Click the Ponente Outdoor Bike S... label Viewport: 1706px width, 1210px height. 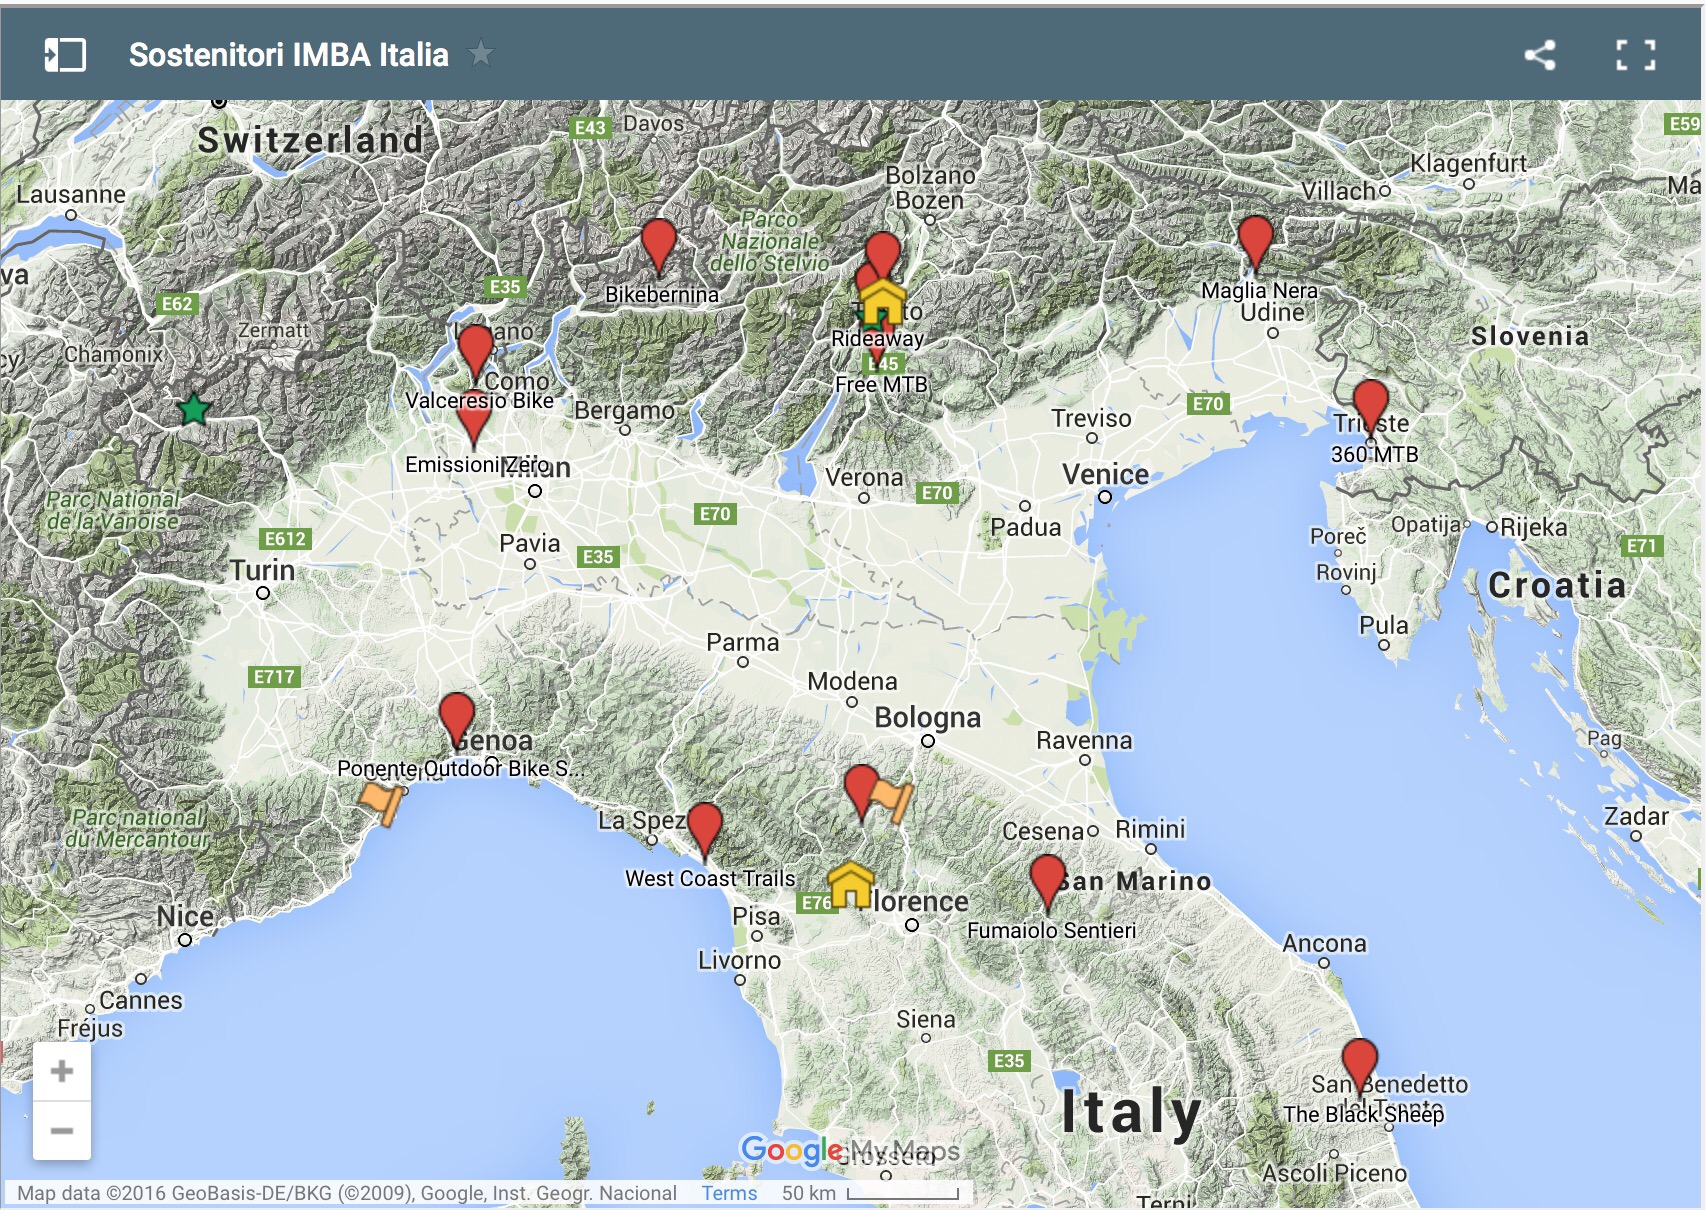click(x=460, y=768)
